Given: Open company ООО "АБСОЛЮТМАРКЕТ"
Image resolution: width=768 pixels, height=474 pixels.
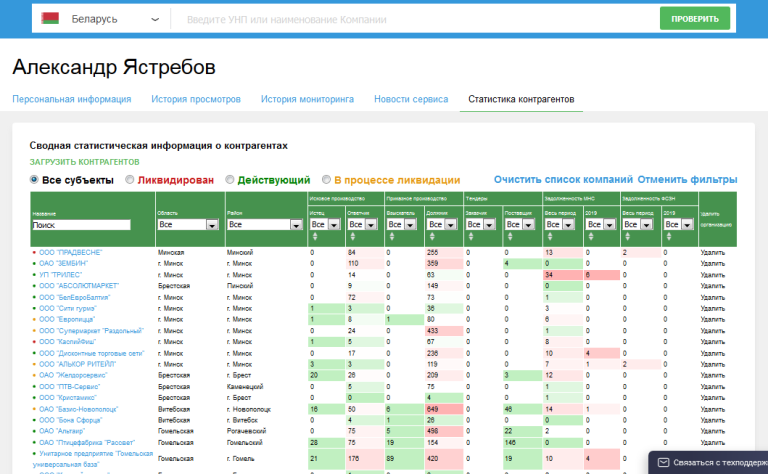Looking at the screenshot, I should tap(79, 285).
